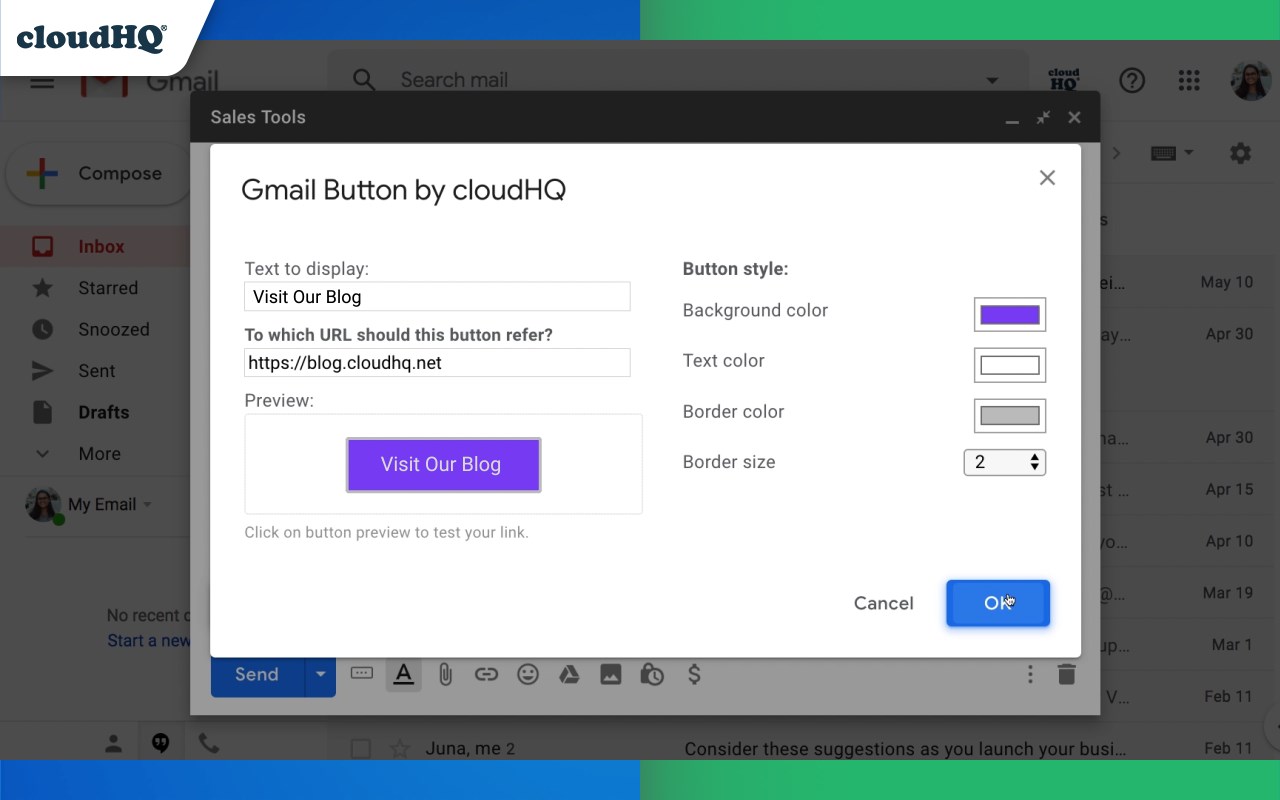Open the Help question mark icon
This screenshot has height=800, width=1280.
click(x=1132, y=80)
